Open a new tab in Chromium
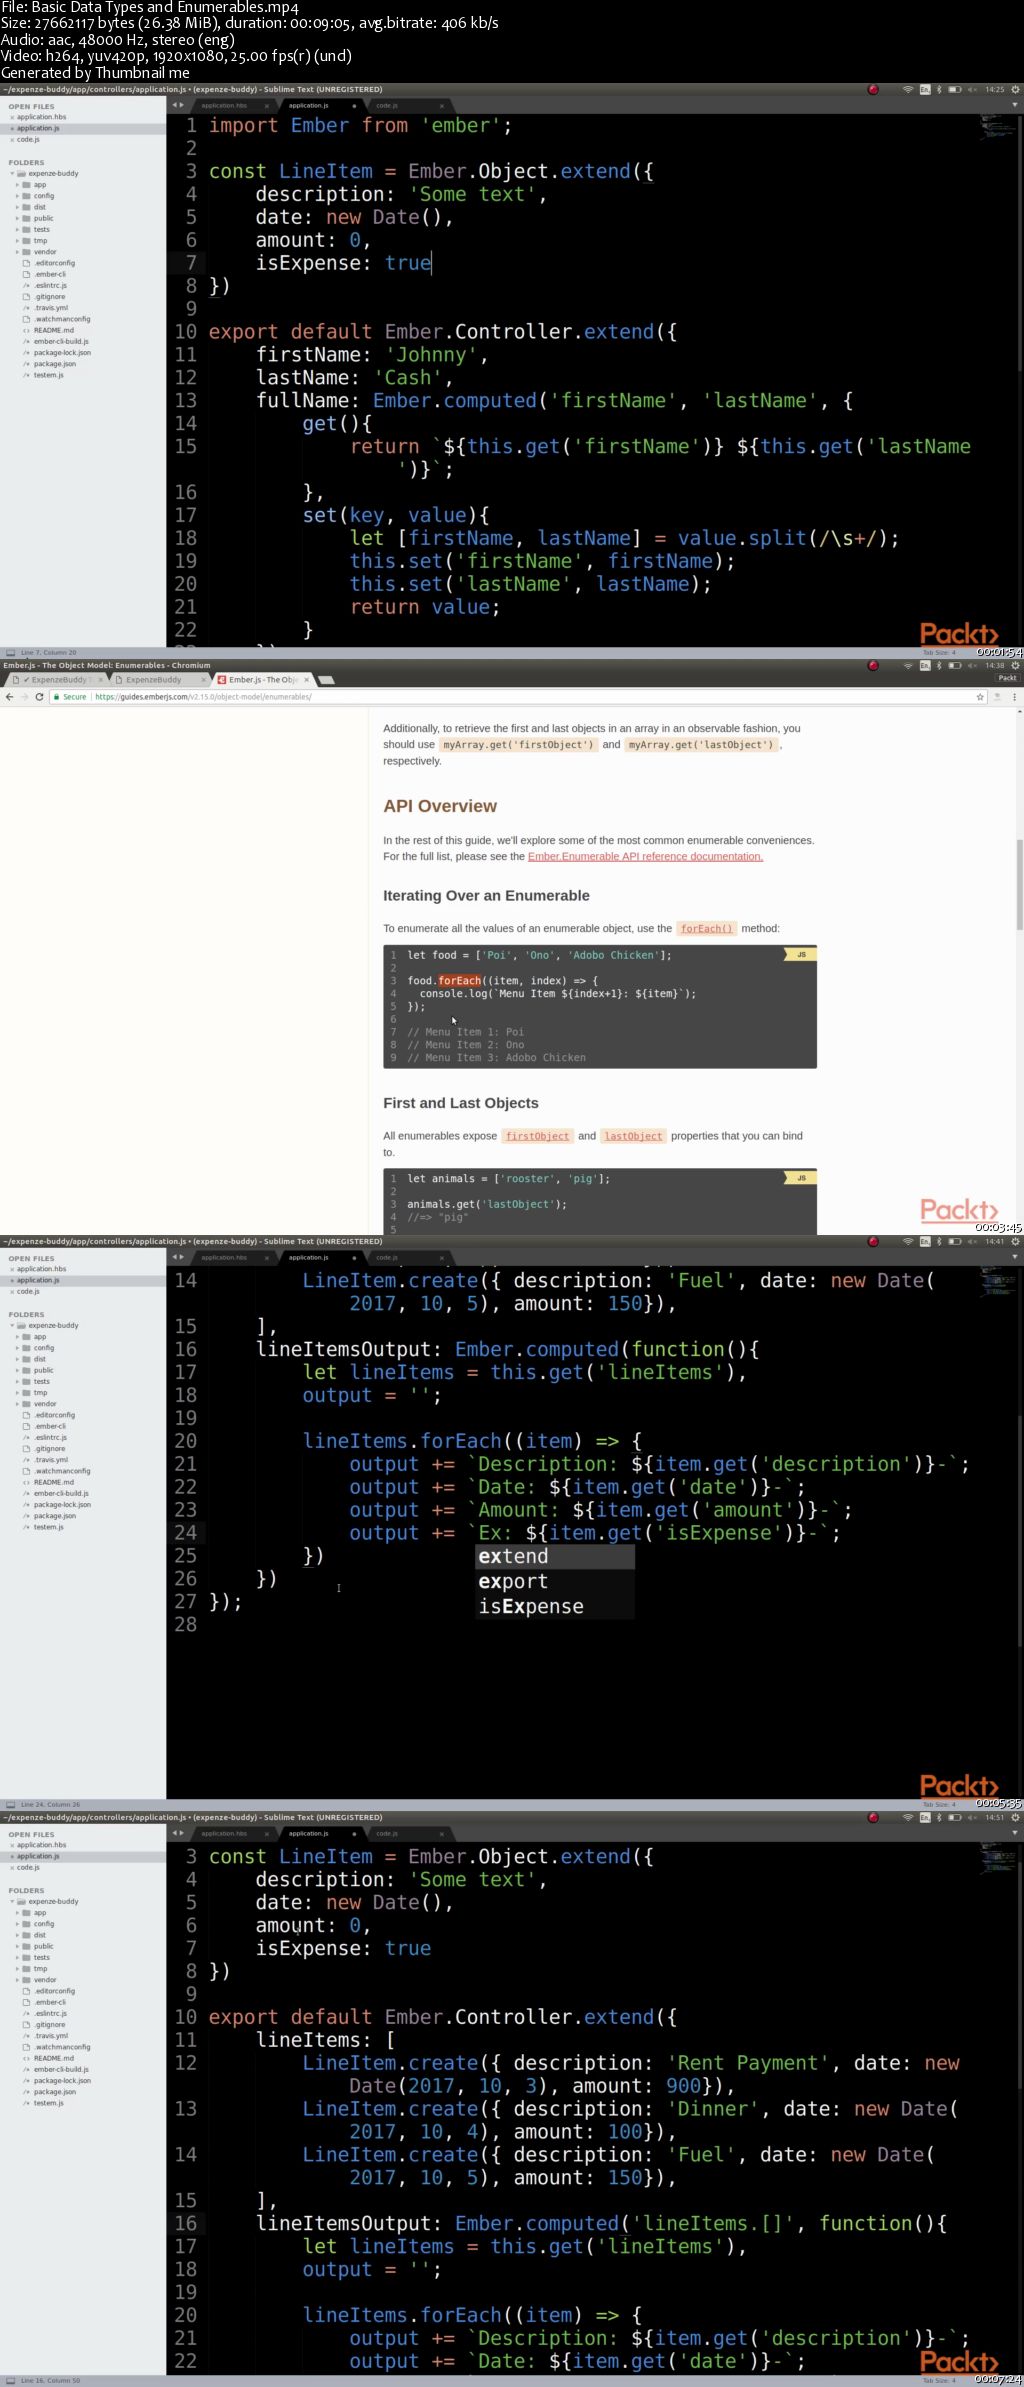 click(326, 680)
